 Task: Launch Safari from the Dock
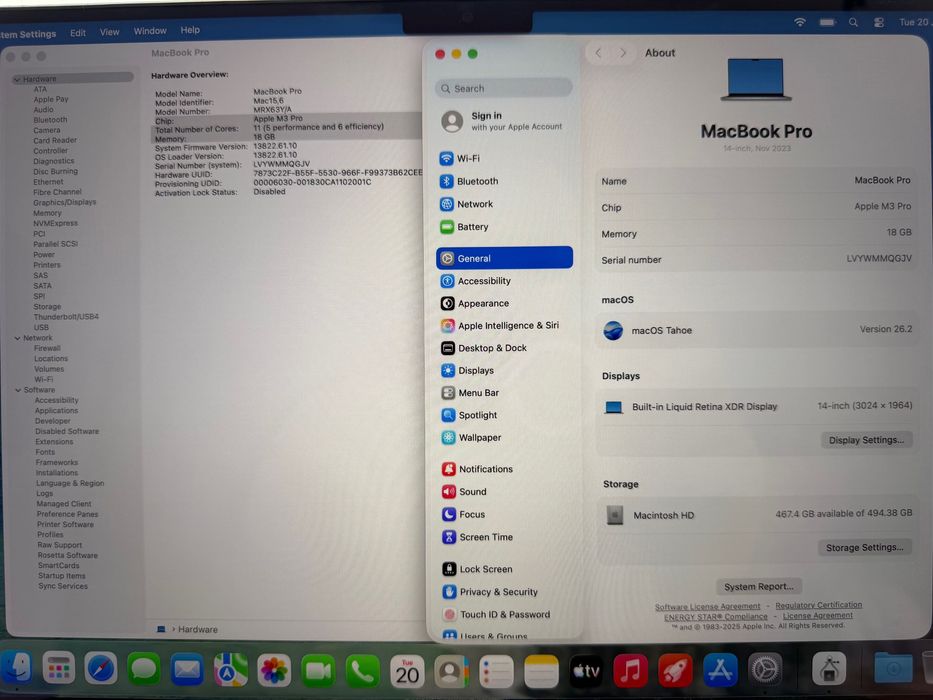point(101,669)
